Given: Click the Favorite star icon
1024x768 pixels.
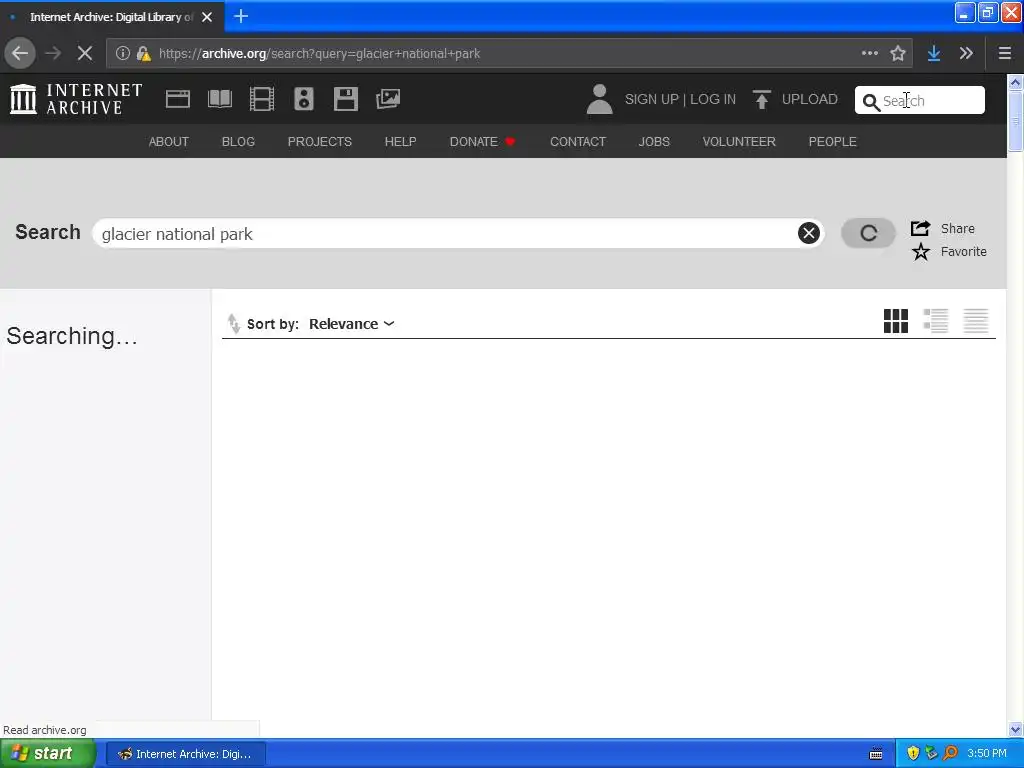Looking at the screenshot, I should [x=921, y=251].
